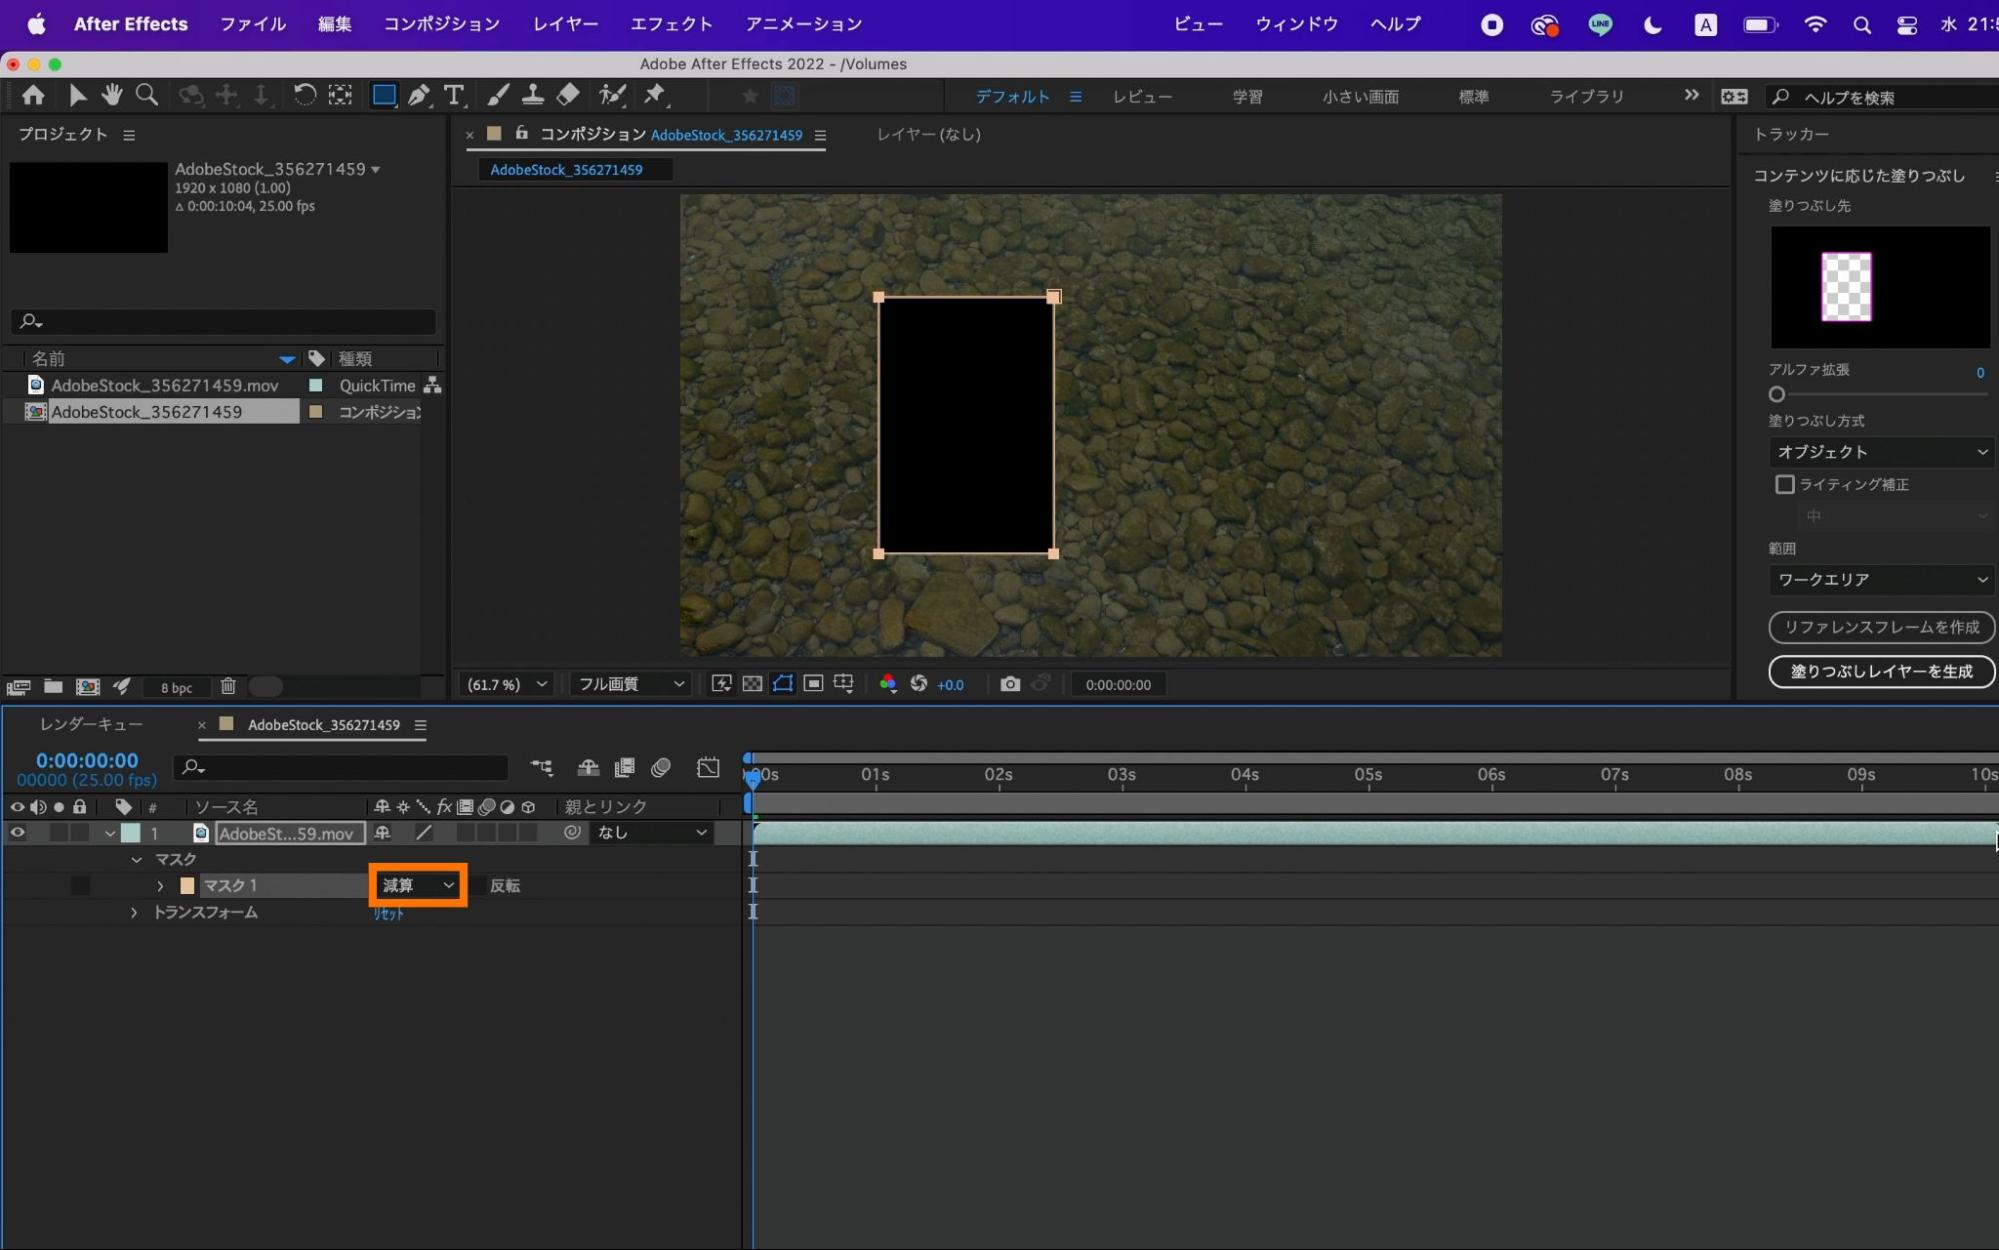The image size is (1999, 1250).
Task: Select the Eraser tool
Action: point(568,95)
